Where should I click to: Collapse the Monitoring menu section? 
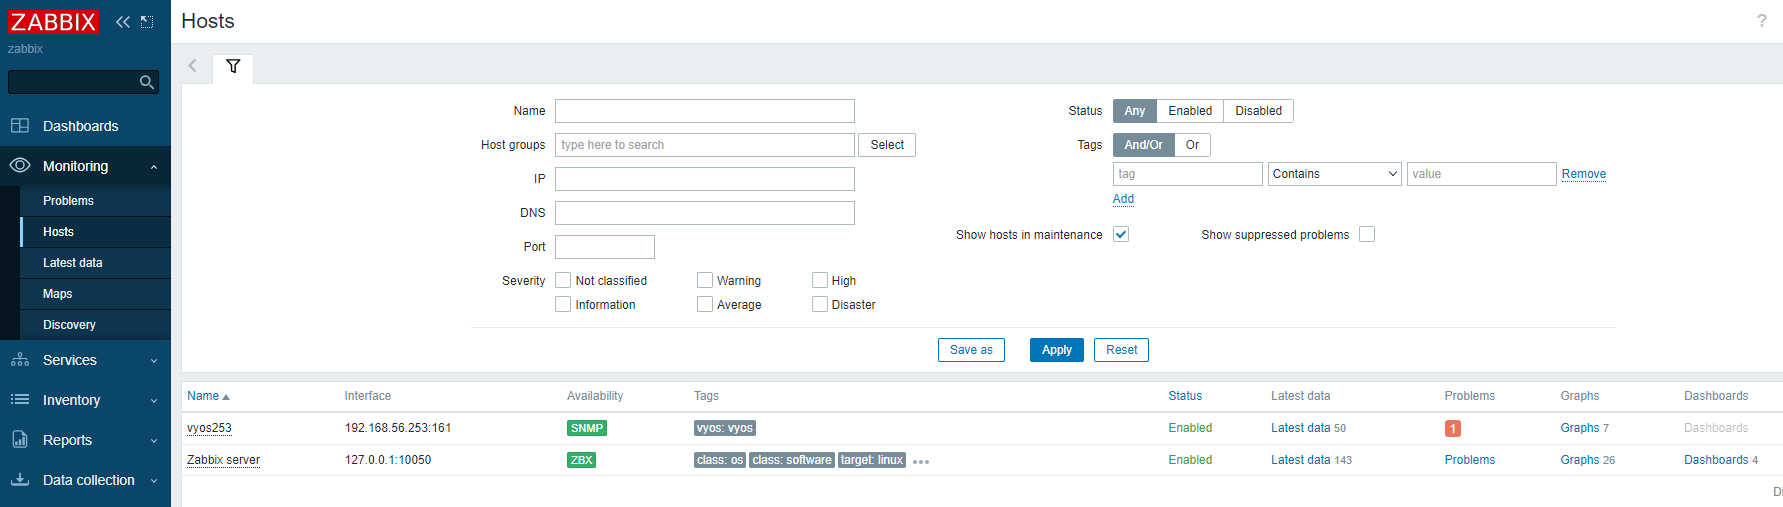click(153, 167)
